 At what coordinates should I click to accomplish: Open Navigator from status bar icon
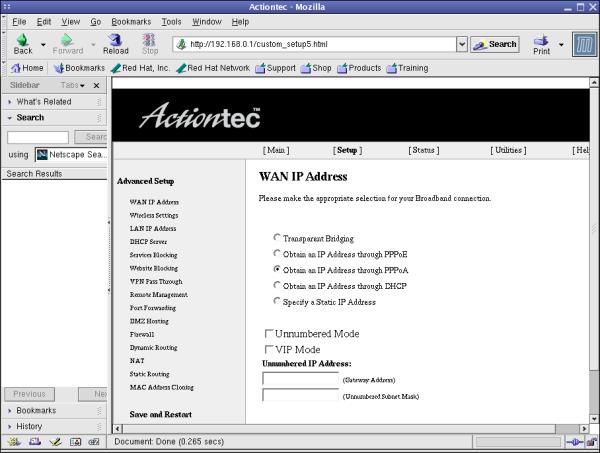(x=14, y=442)
